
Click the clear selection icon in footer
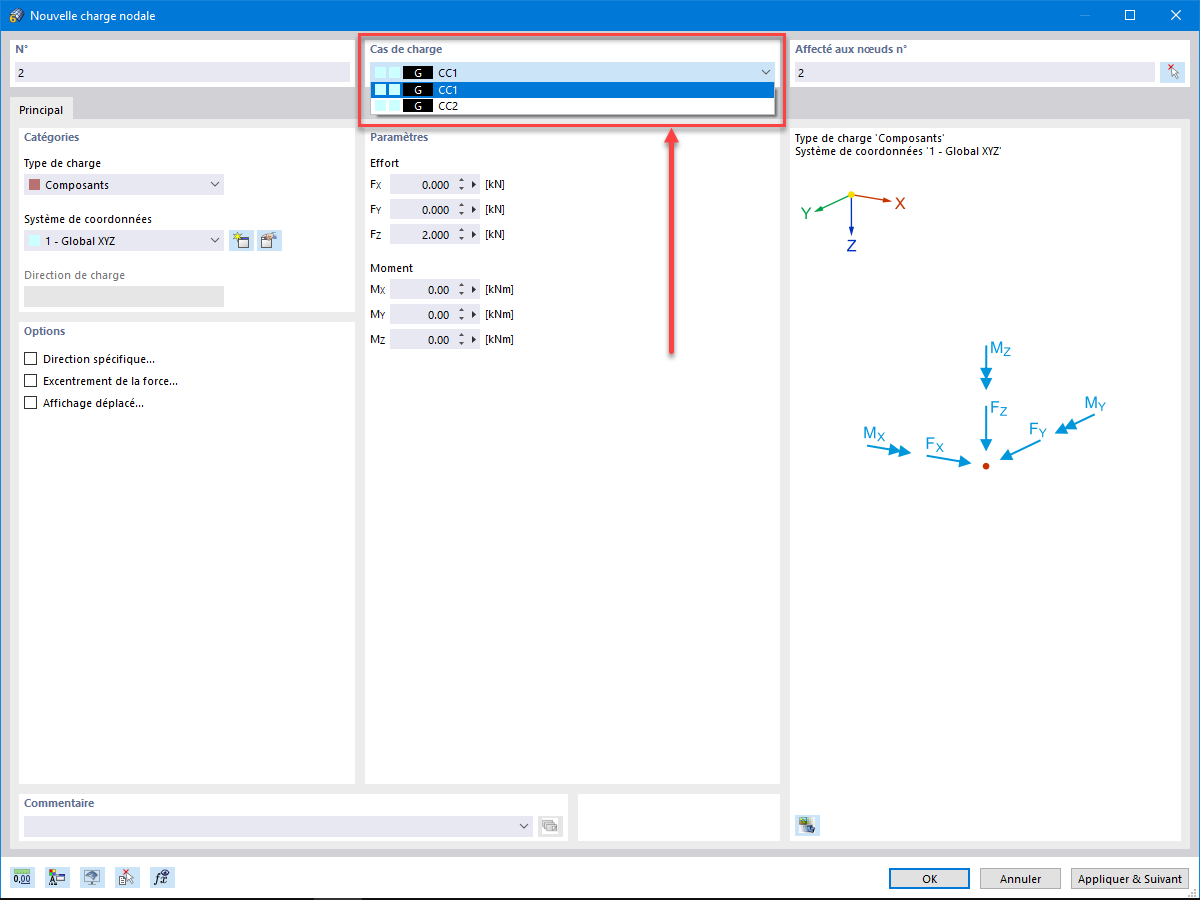click(x=127, y=878)
